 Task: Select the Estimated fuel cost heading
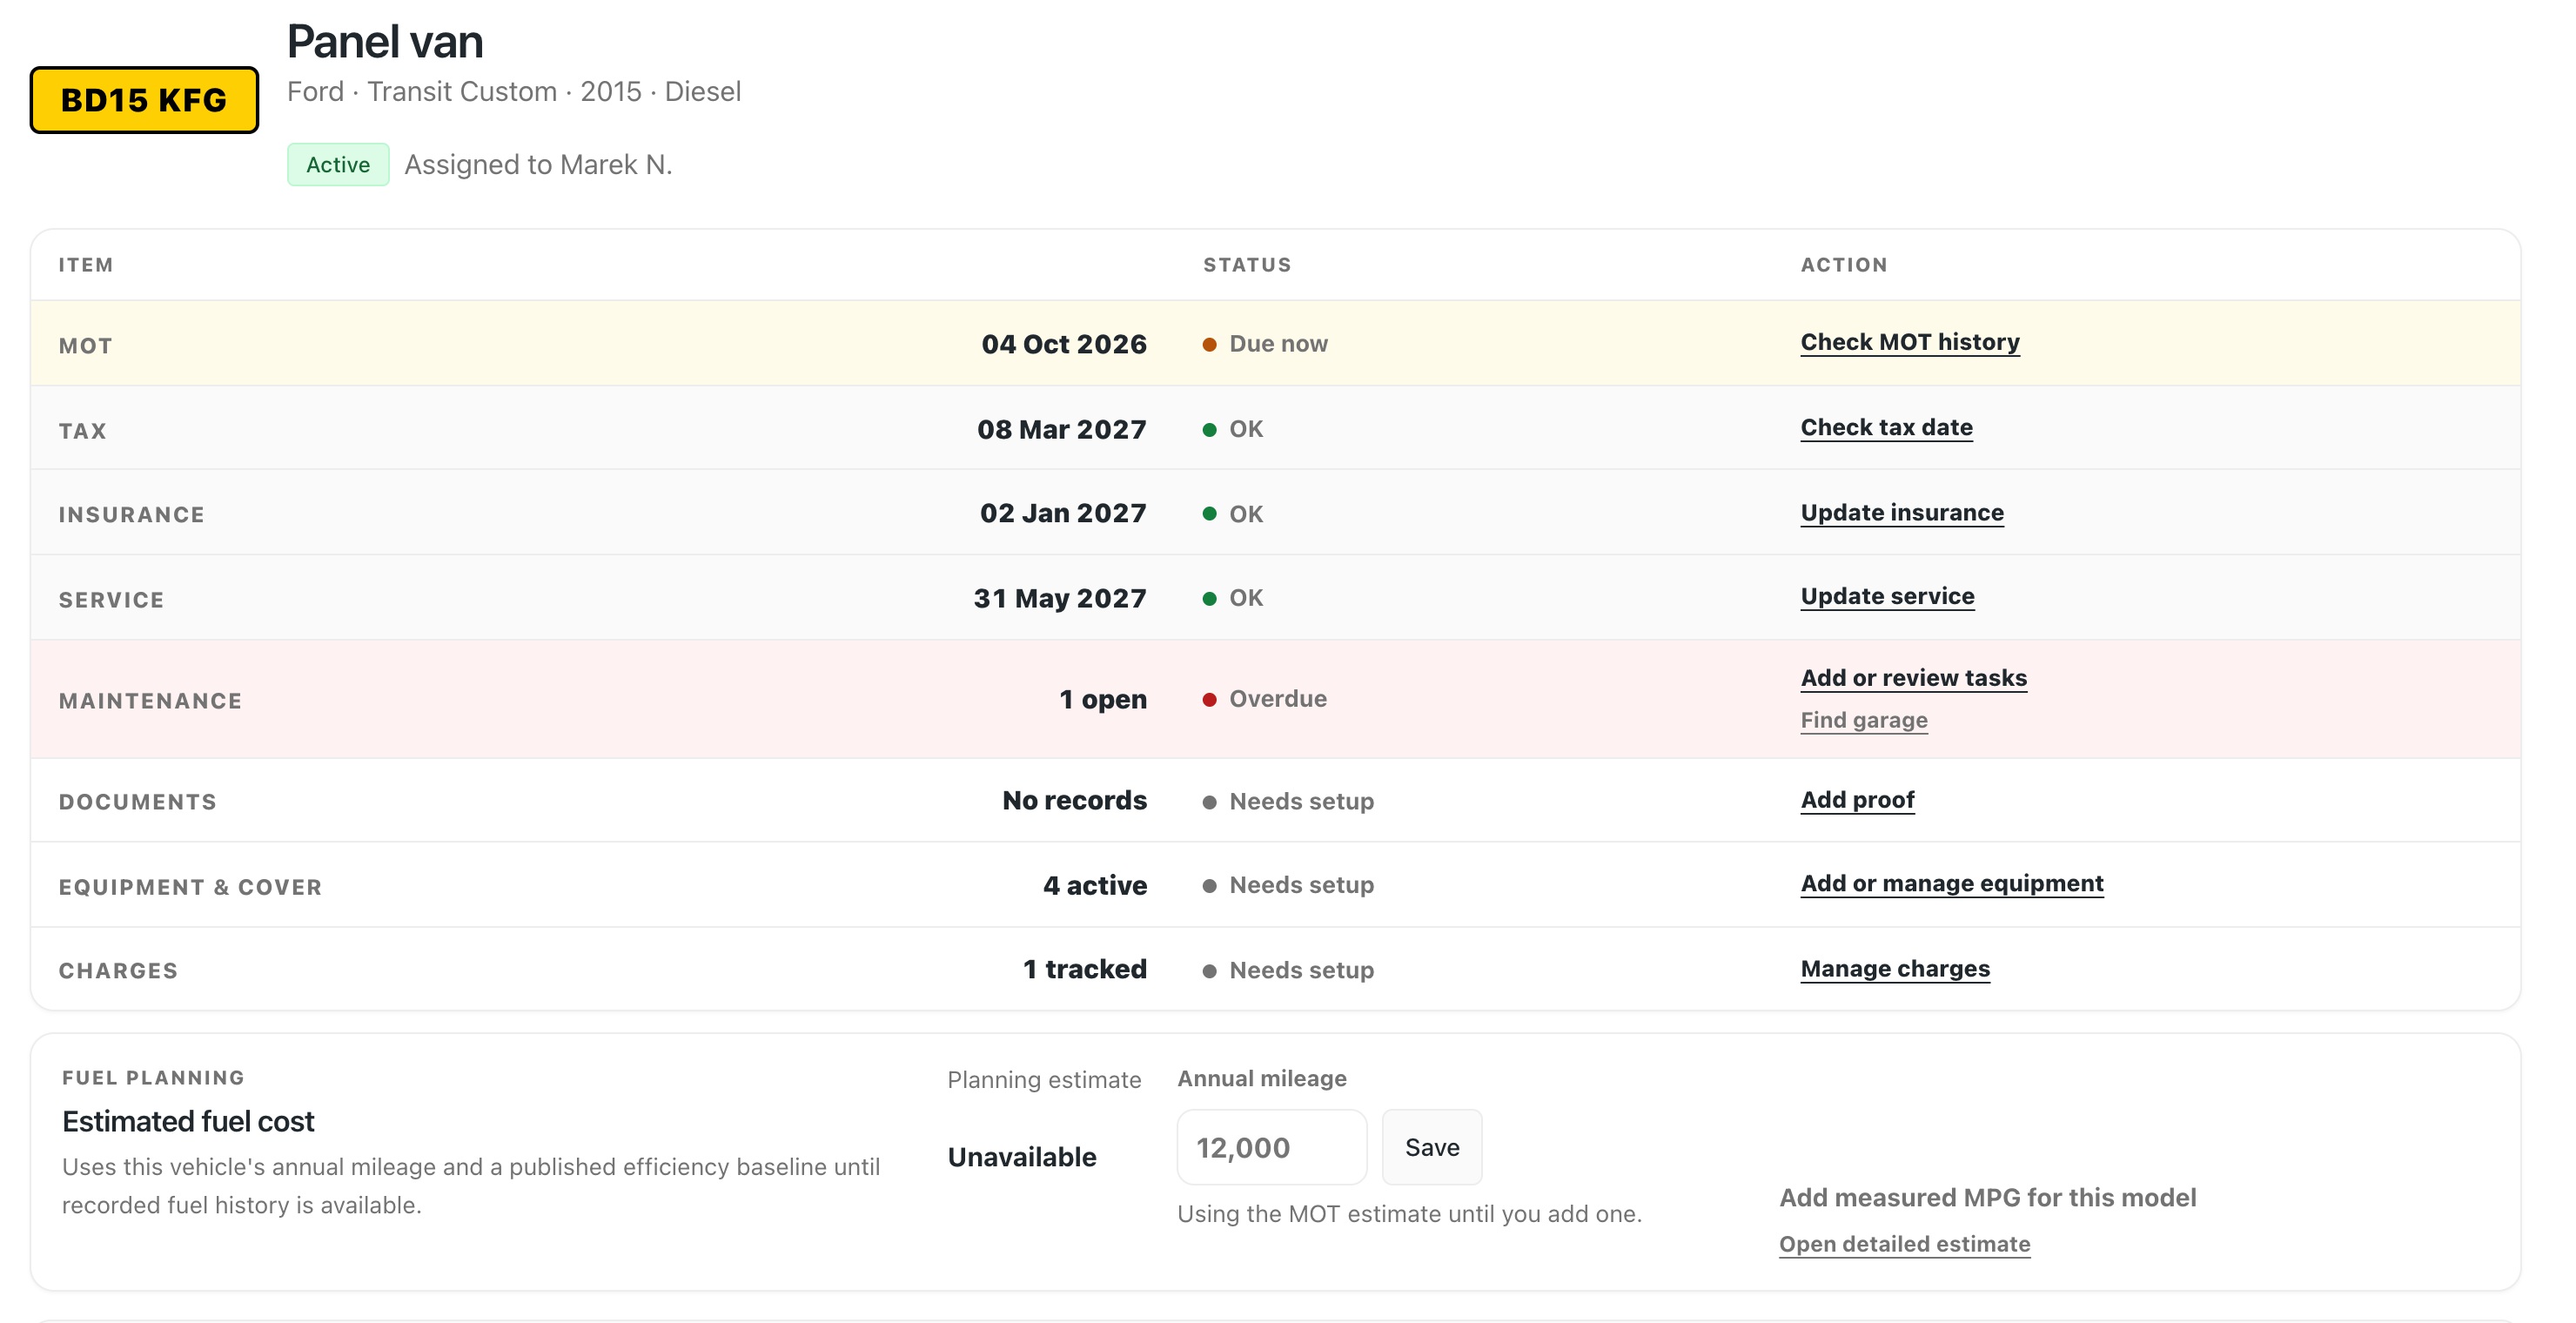(x=188, y=1122)
